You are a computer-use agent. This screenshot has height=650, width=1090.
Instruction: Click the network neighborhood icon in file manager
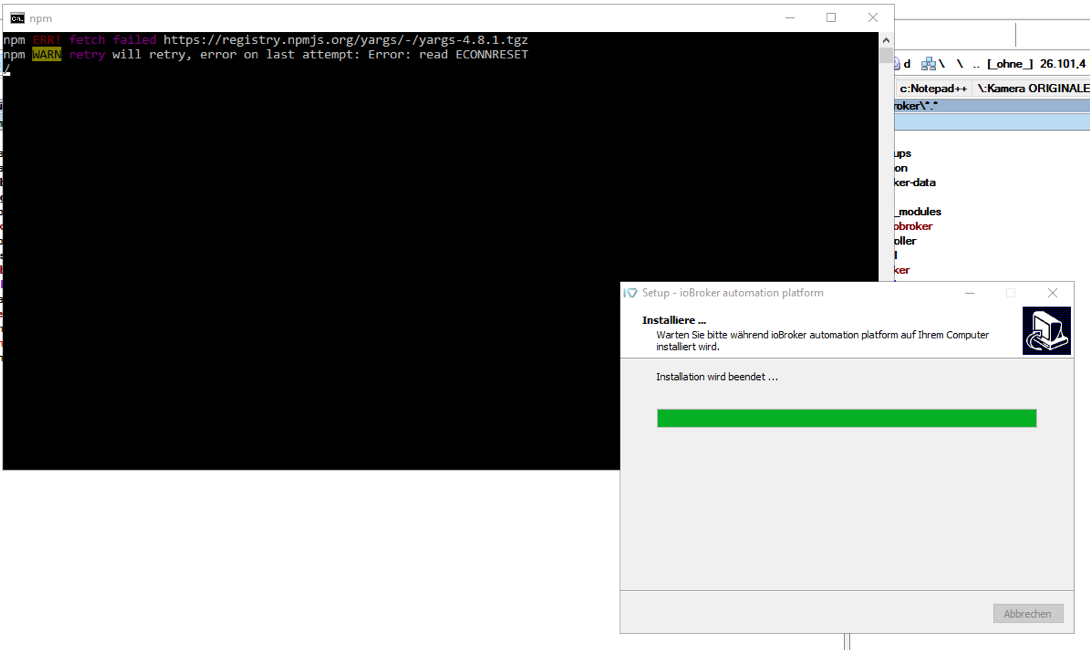[x=928, y=64]
